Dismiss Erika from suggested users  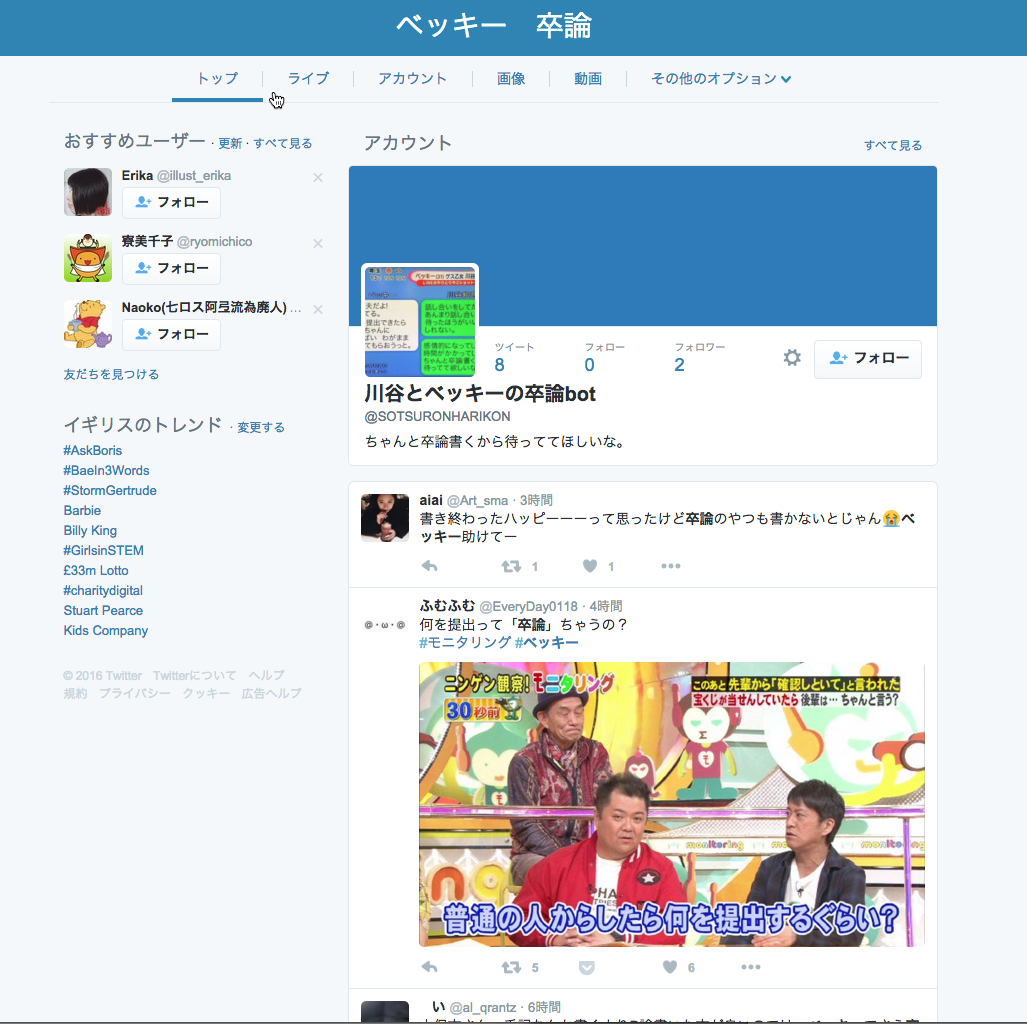point(318,178)
